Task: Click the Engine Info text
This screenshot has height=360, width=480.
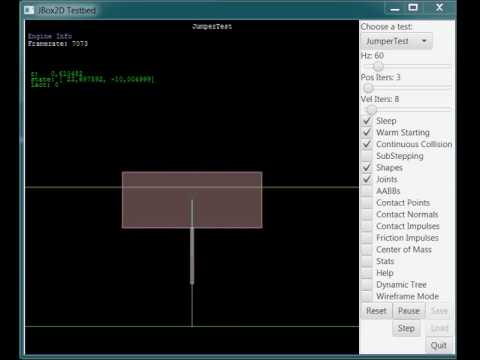Action: coord(50,36)
